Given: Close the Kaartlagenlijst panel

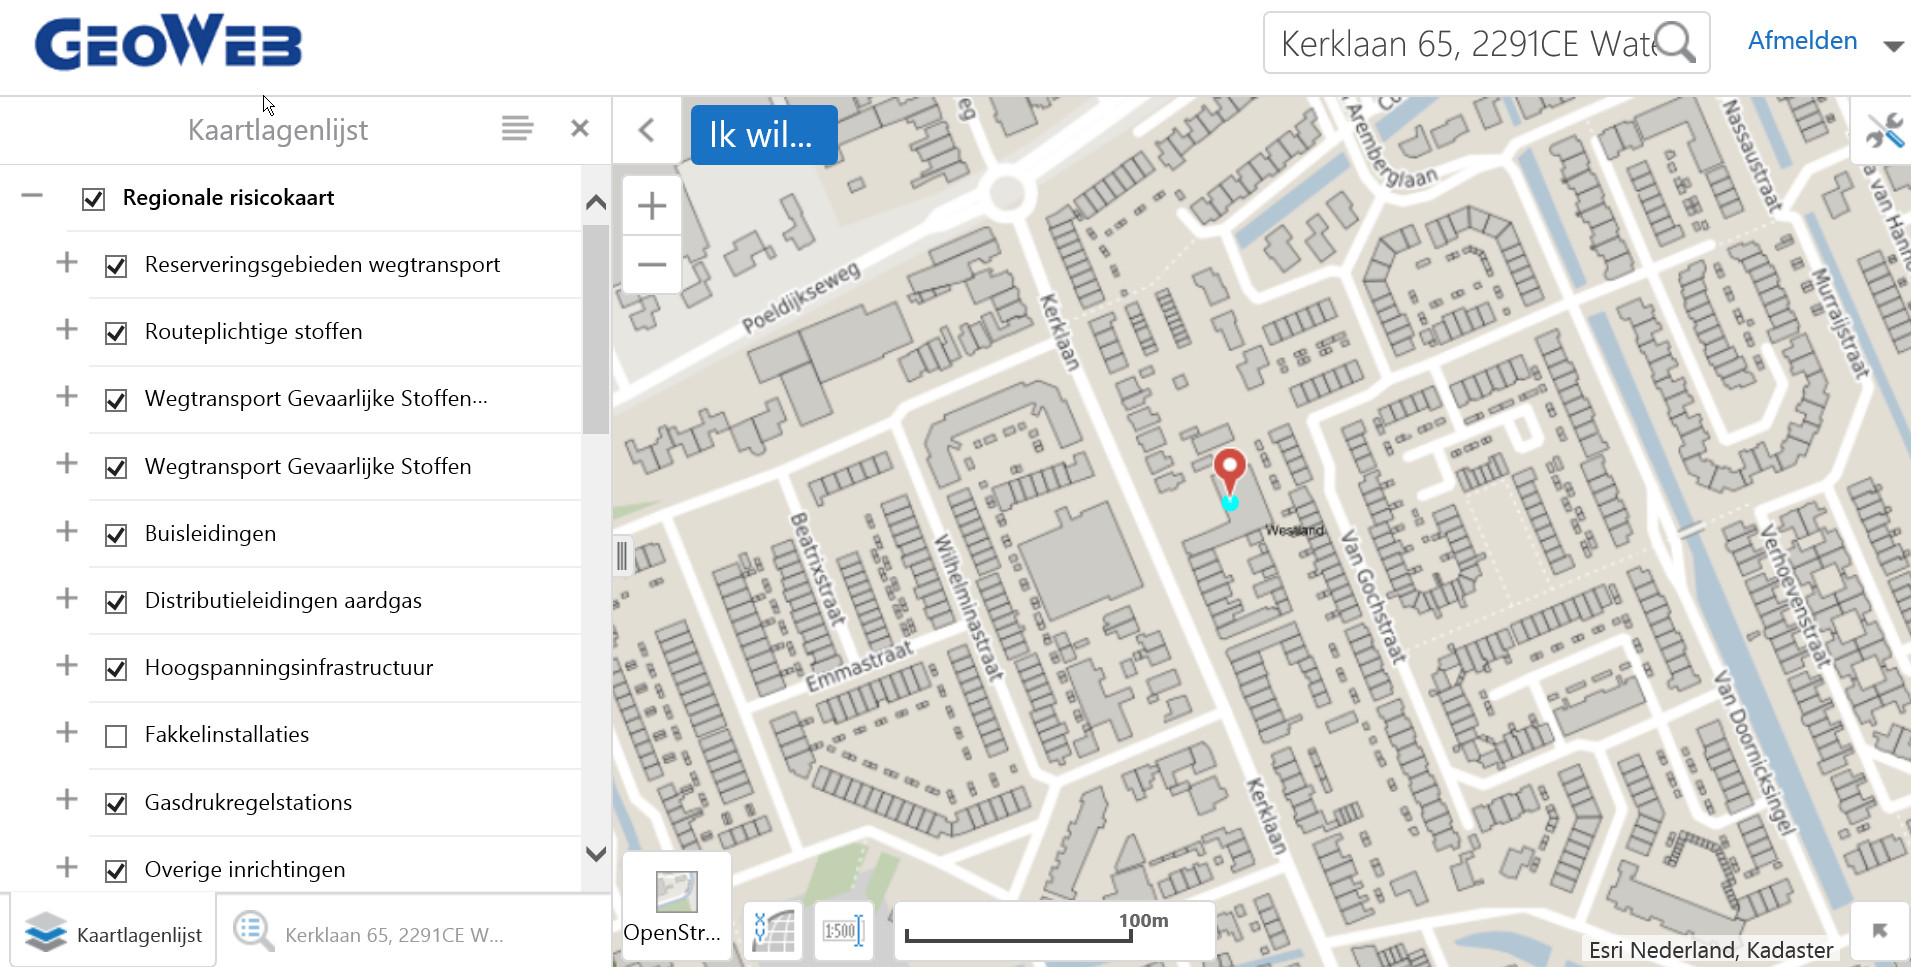Looking at the screenshot, I should (x=580, y=128).
